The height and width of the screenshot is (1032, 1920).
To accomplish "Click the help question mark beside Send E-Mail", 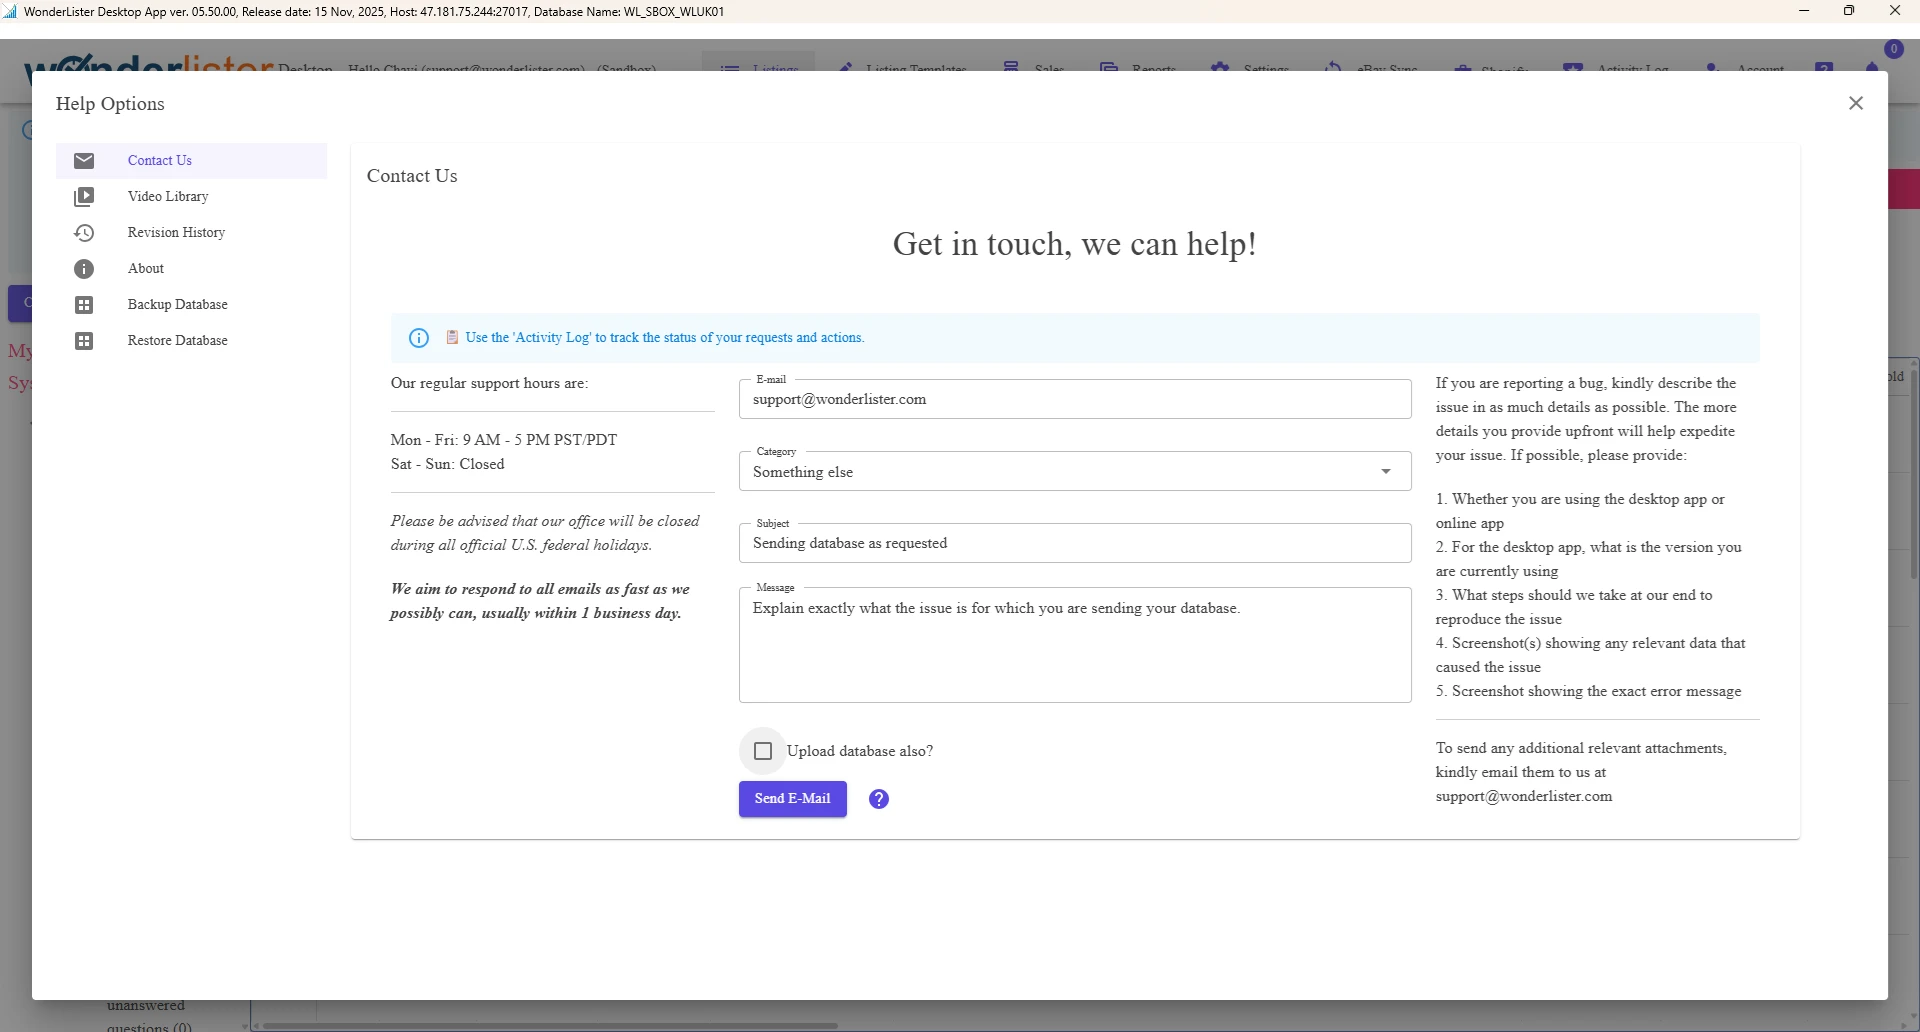I will 878,799.
